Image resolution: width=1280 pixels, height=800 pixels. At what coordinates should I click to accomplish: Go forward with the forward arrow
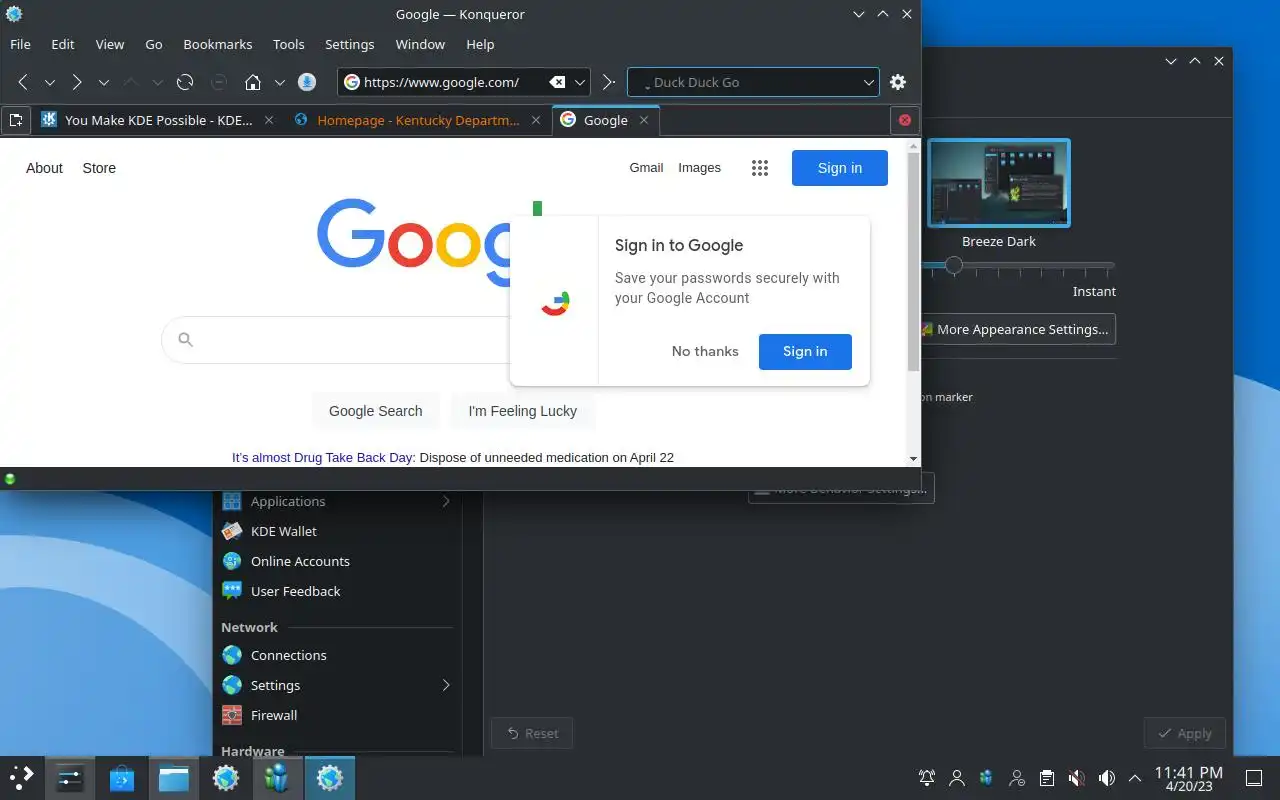[x=77, y=82]
